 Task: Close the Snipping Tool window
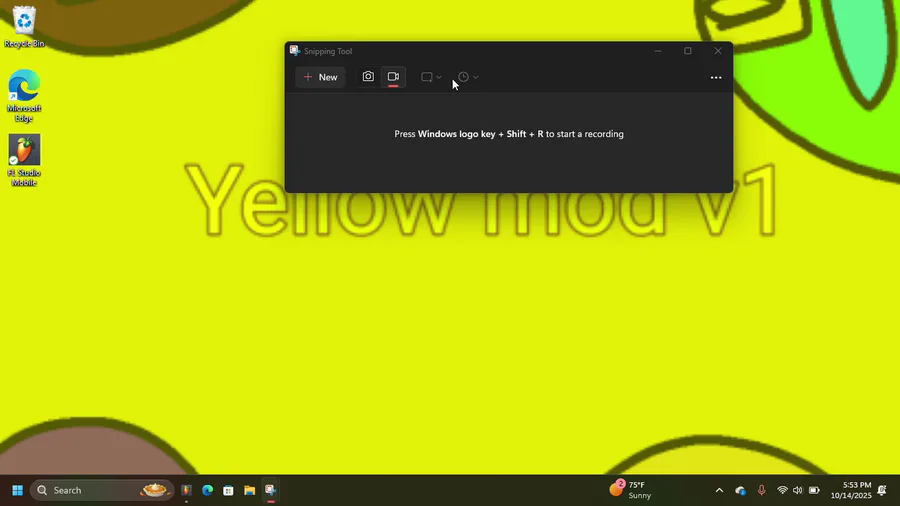tap(718, 51)
